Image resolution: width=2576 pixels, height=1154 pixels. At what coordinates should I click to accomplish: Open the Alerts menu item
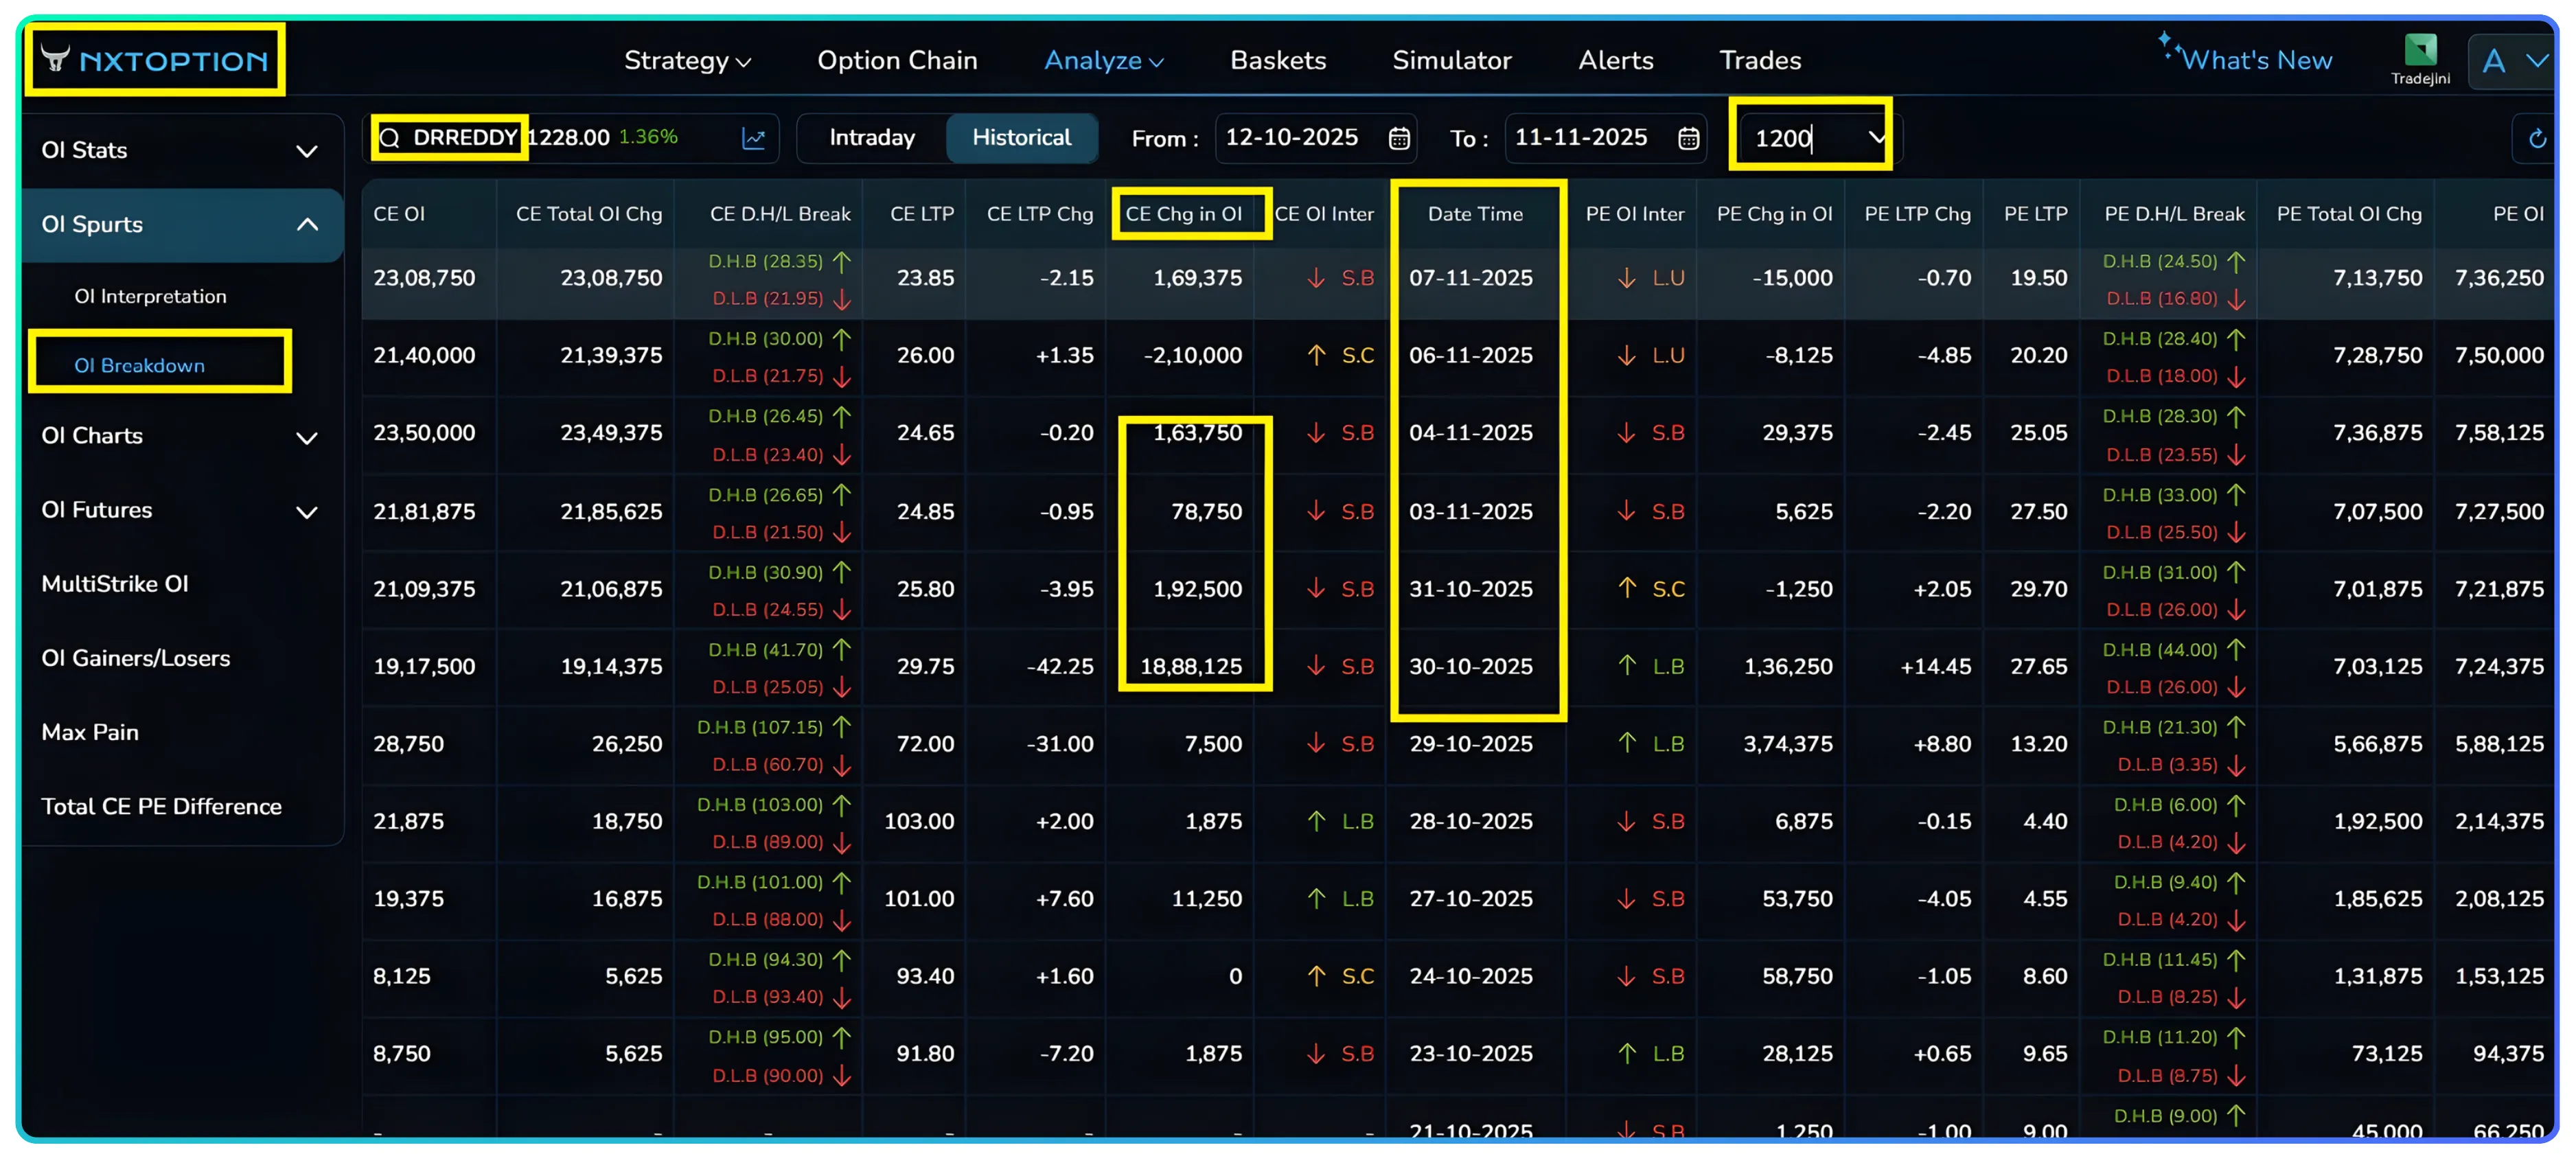pos(1614,60)
